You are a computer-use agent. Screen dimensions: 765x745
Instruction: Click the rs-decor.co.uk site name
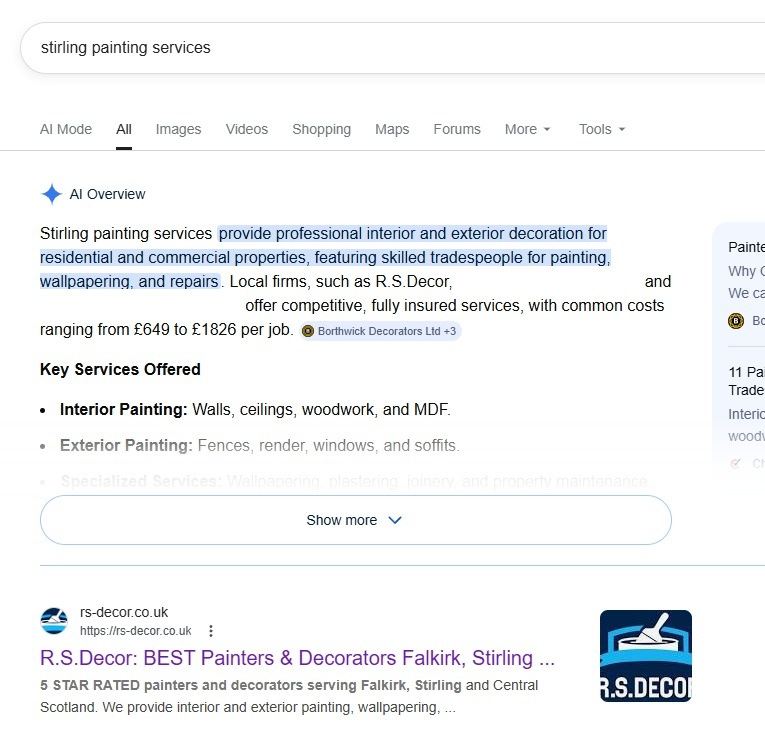point(124,612)
